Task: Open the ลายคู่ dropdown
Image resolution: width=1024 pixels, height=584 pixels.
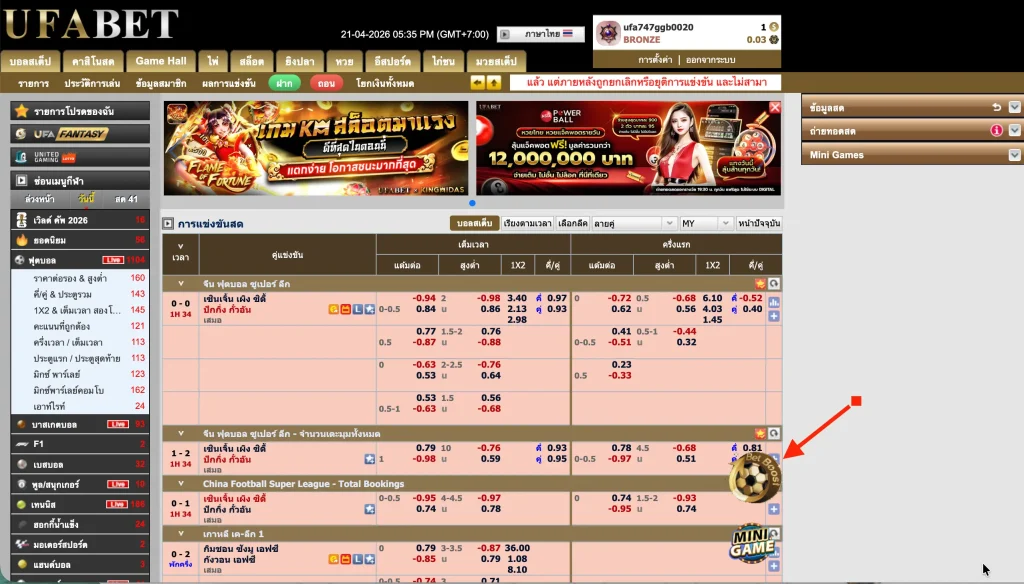Action: [633, 223]
